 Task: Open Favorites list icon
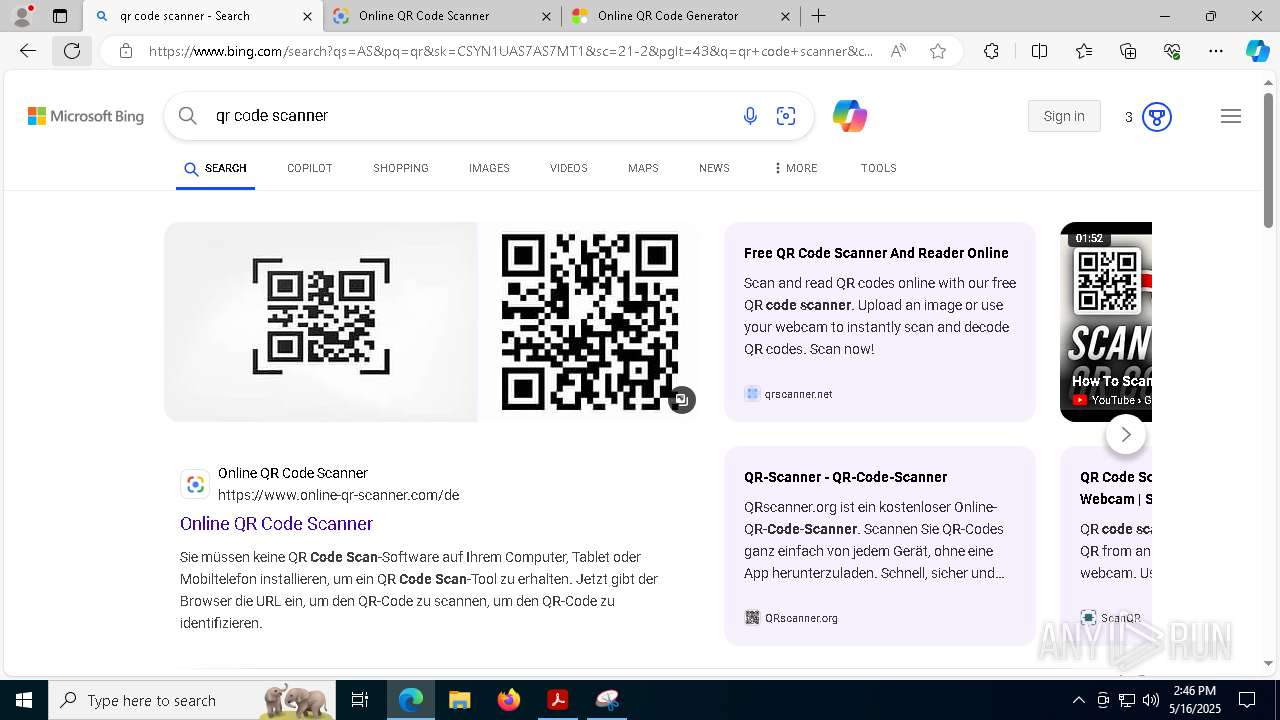click(1084, 51)
